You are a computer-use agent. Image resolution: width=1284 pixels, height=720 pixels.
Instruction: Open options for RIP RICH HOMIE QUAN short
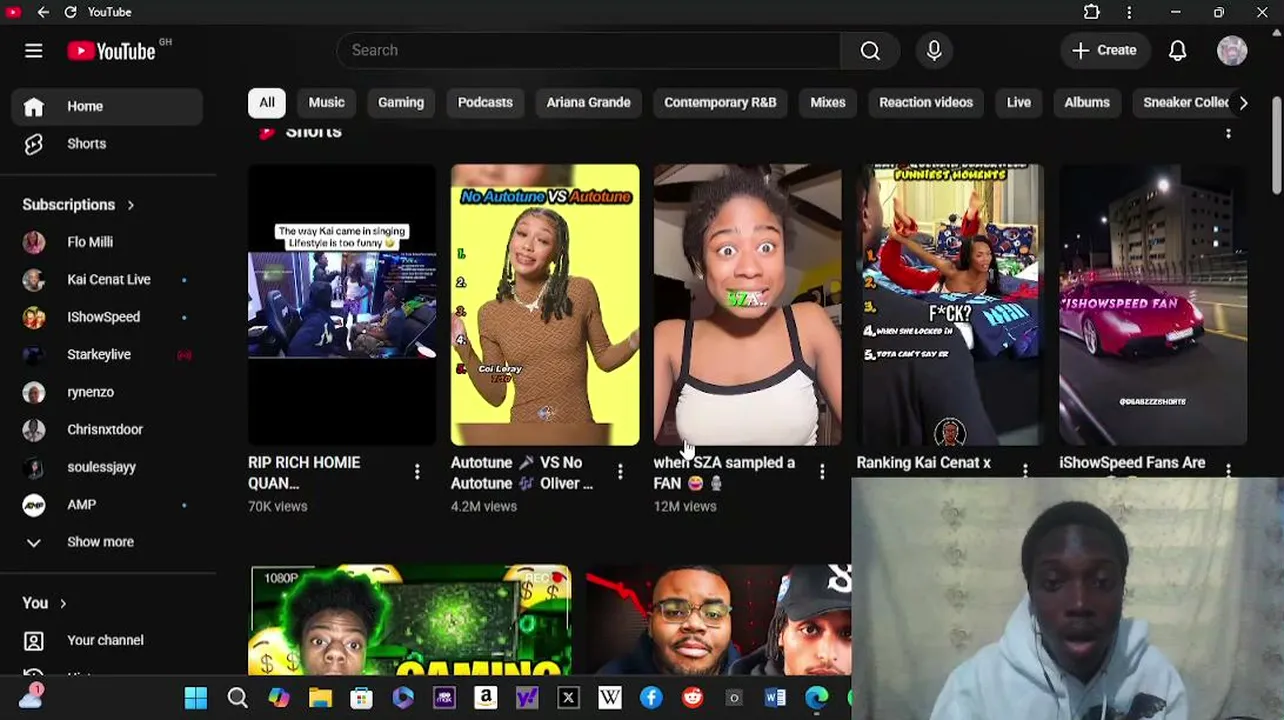pyautogui.click(x=417, y=471)
